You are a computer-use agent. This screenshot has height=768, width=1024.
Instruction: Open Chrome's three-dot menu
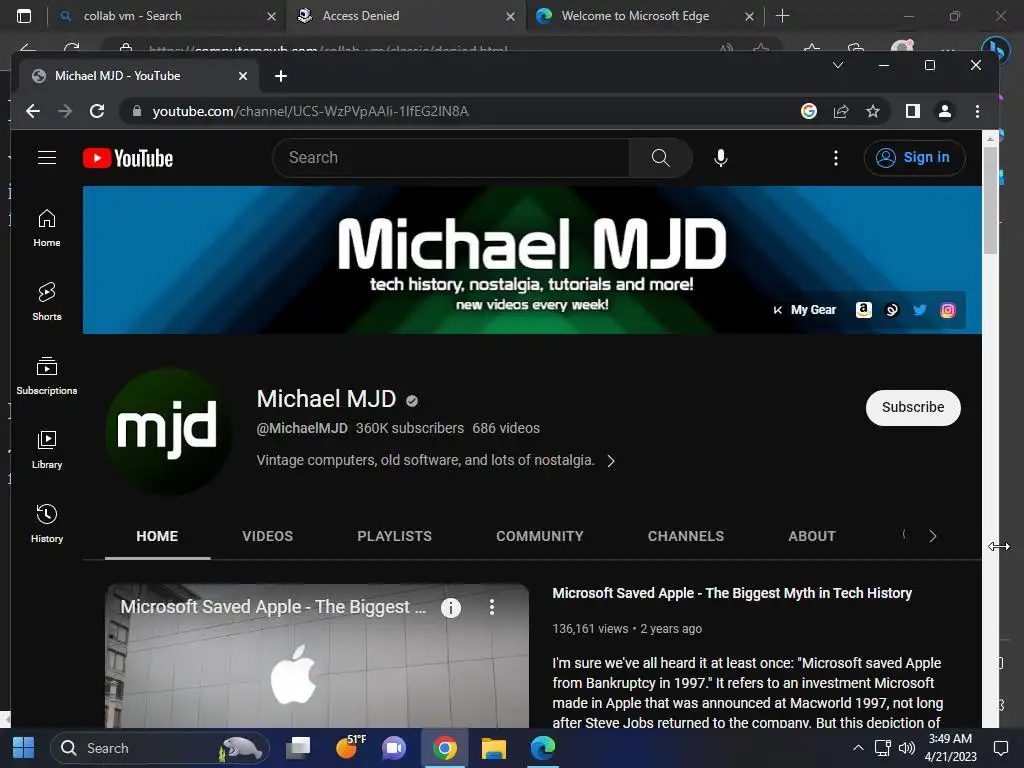point(977,111)
